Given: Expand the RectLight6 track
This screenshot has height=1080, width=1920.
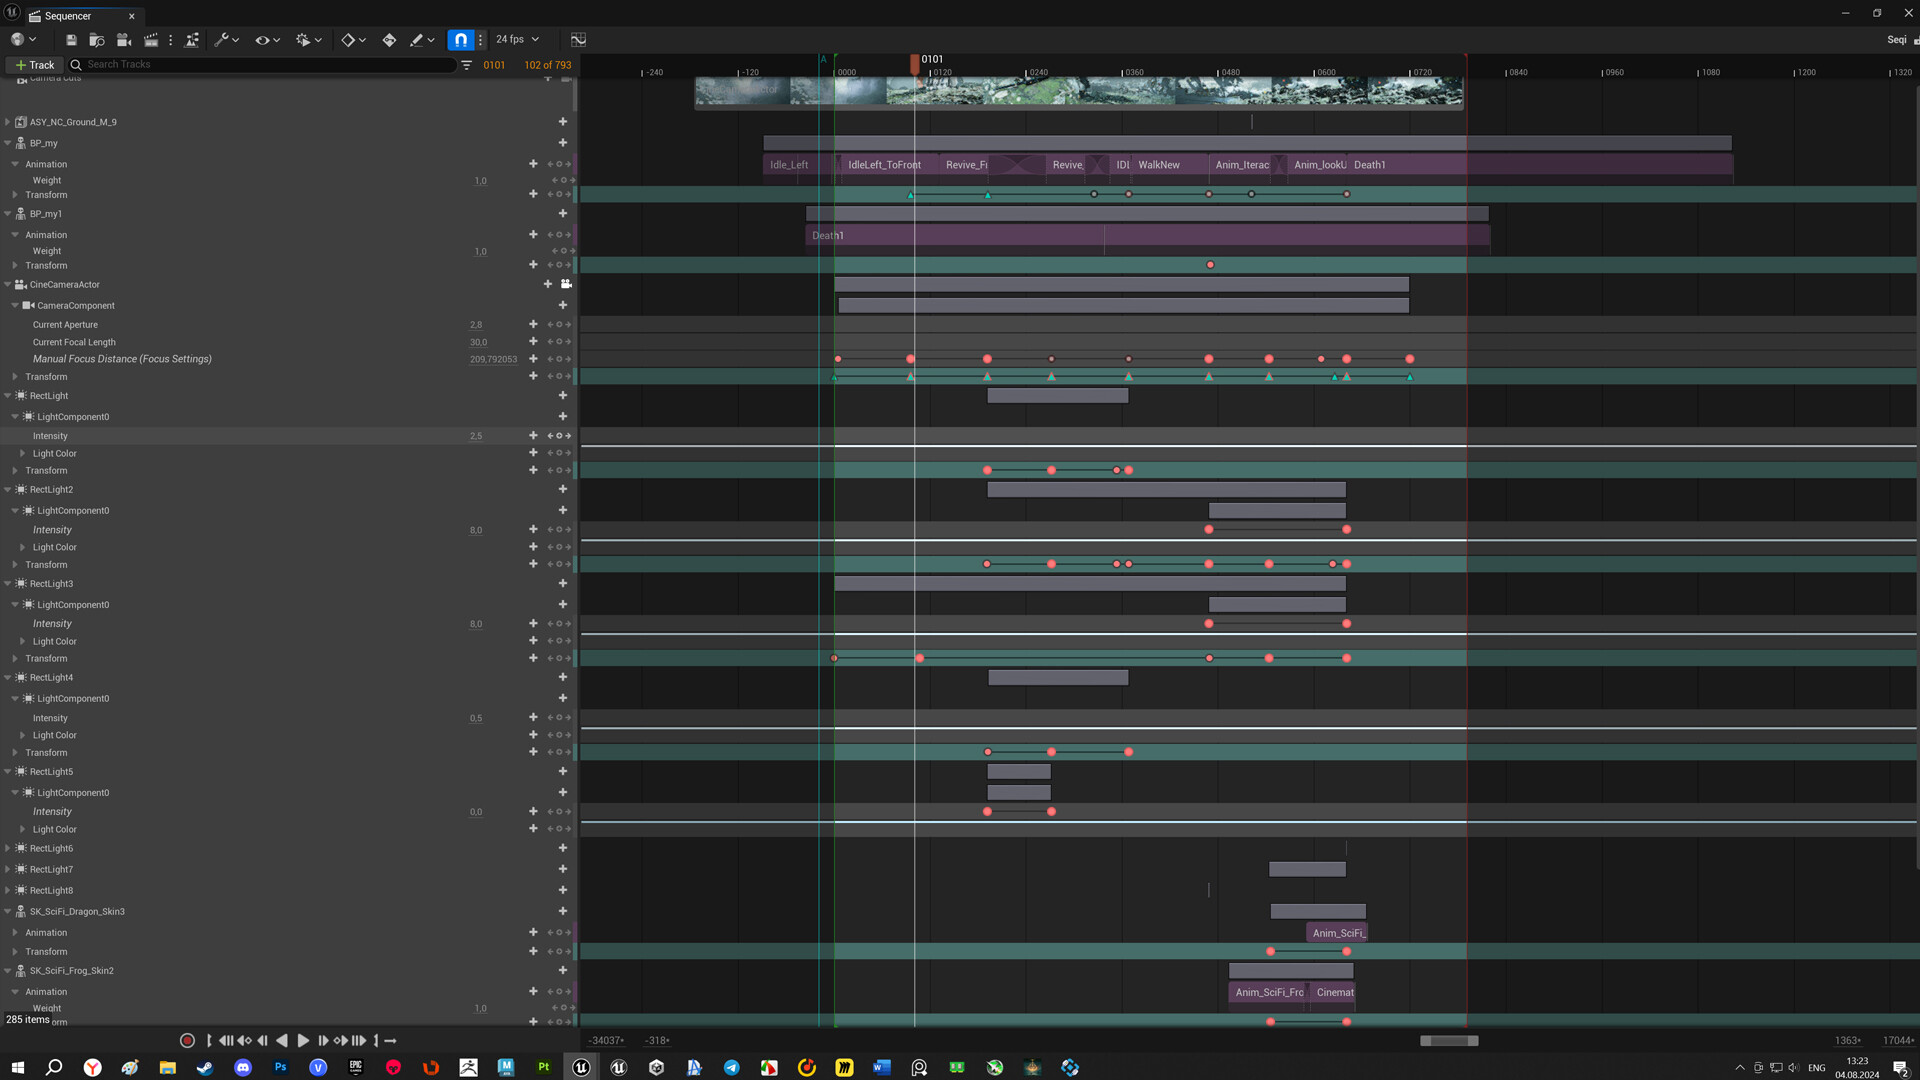Looking at the screenshot, I should tap(8, 849).
